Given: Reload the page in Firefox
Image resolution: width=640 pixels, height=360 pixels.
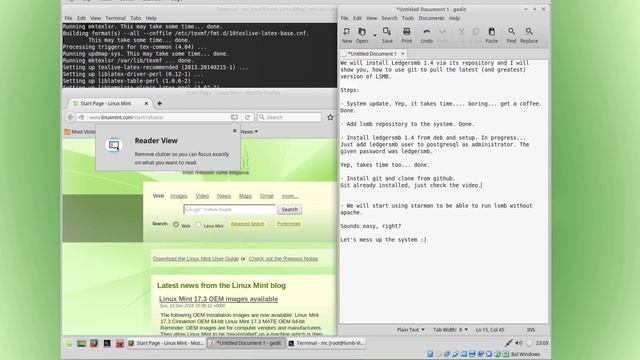Looking at the screenshot, I should (247, 117).
